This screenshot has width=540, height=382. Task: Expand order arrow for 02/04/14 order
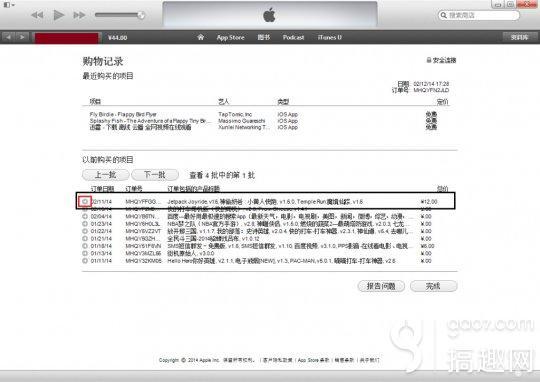point(85,216)
